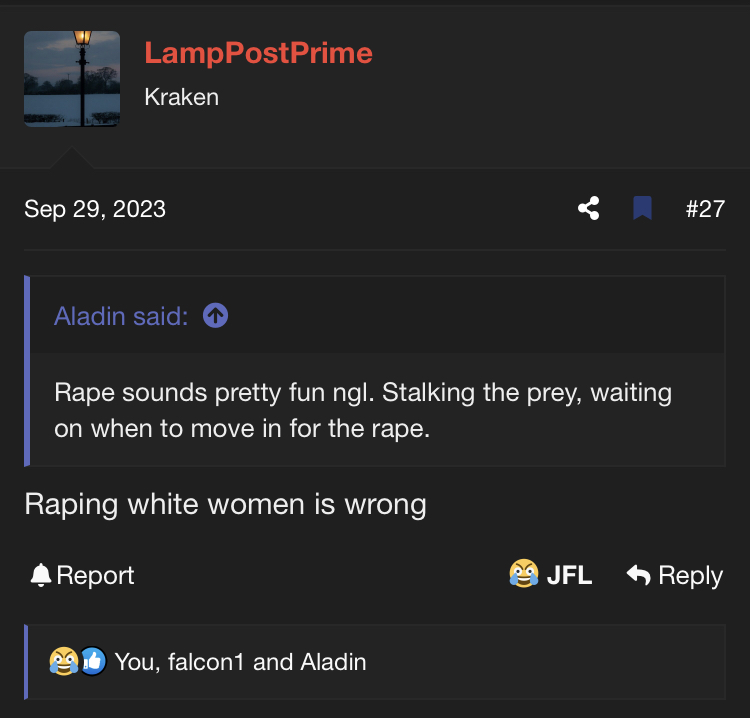Click the curved reply arrow icon
The image size is (750, 718).
click(x=639, y=574)
